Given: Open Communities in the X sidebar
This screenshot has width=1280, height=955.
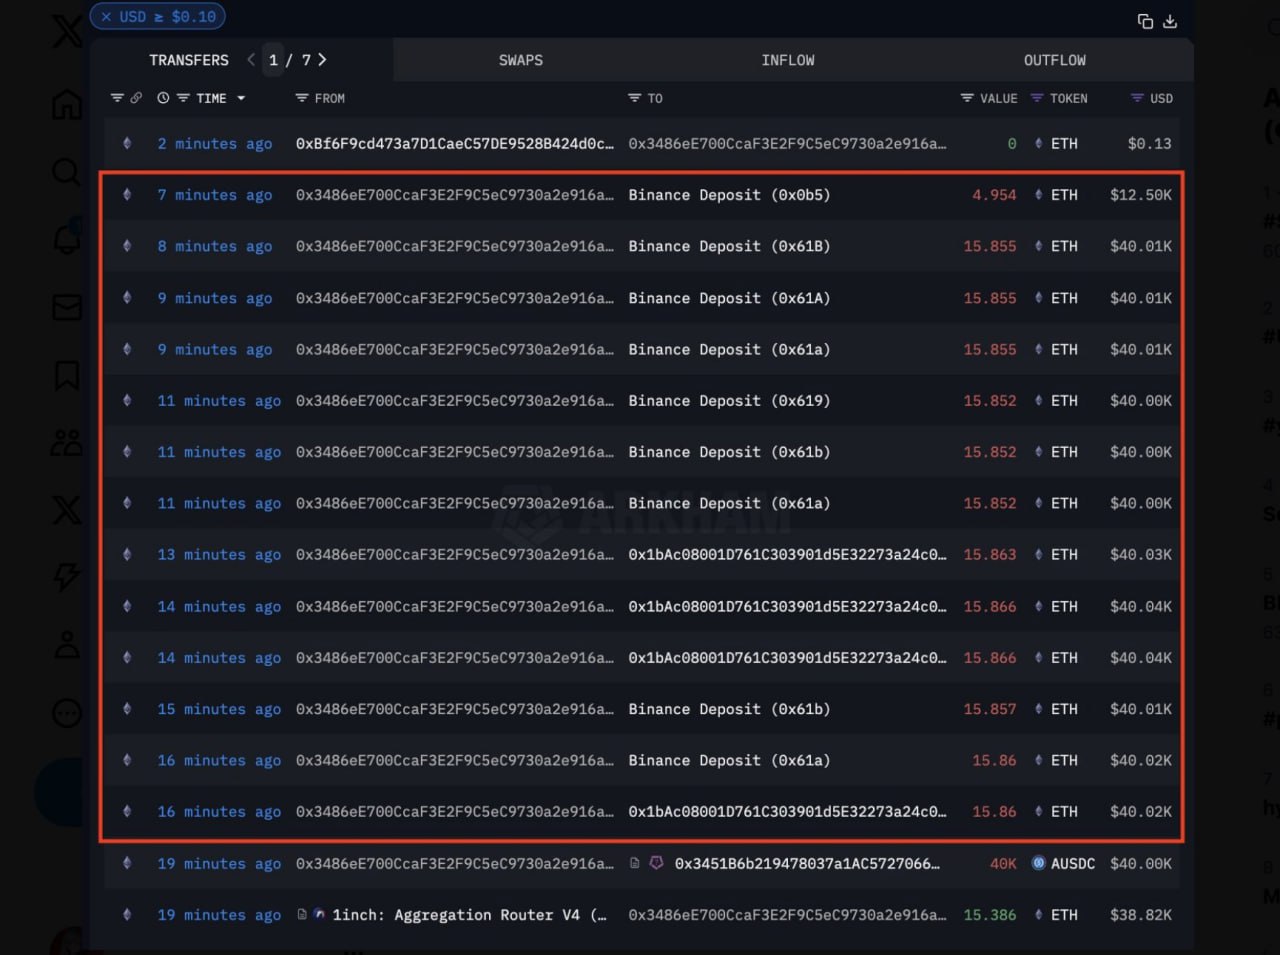Looking at the screenshot, I should [67, 442].
